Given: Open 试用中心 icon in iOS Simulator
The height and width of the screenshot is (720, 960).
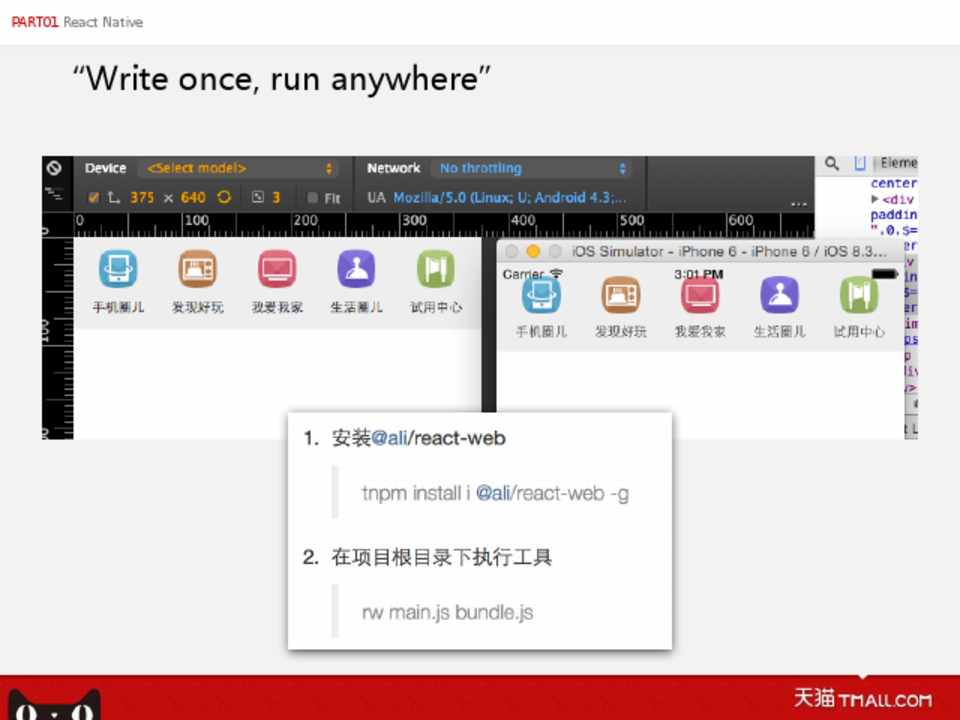Looking at the screenshot, I should pos(858,295).
